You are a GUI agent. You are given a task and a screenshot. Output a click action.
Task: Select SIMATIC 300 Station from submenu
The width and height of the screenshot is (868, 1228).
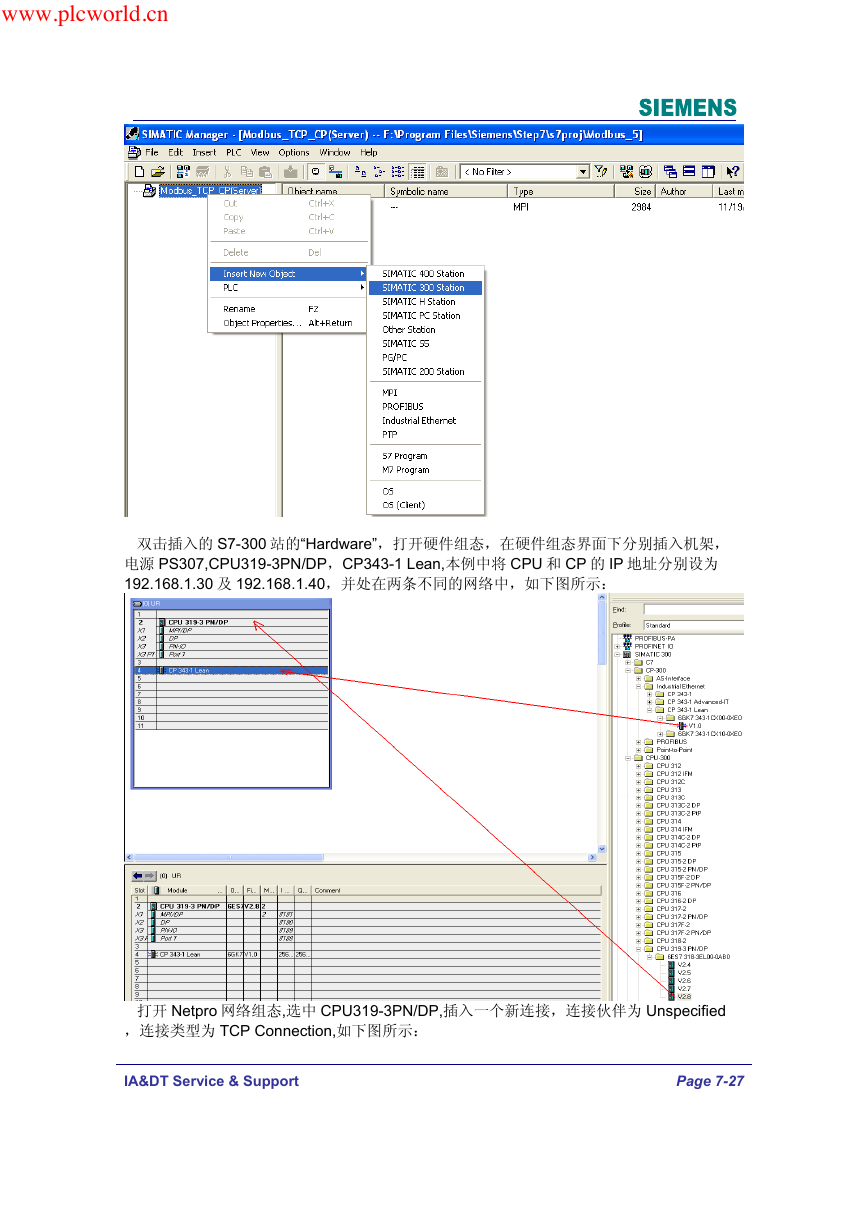pyautogui.click(x=425, y=288)
